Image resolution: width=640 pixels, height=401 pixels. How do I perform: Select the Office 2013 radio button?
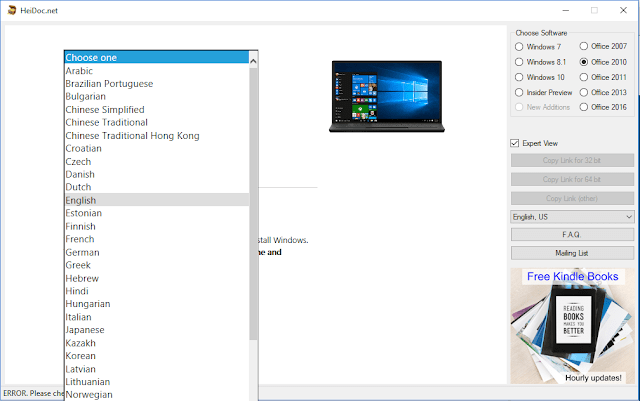click(x=584, y=92)
